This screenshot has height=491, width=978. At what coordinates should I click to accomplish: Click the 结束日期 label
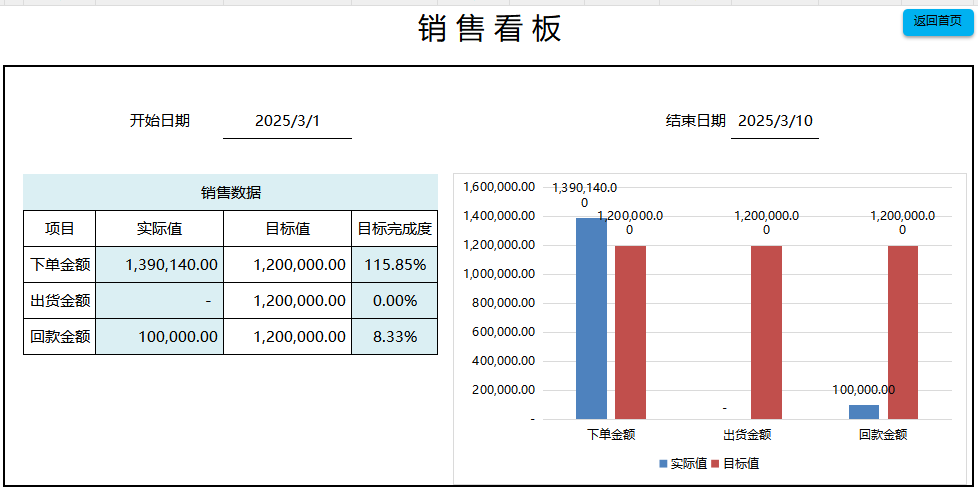tap(695, 121)
